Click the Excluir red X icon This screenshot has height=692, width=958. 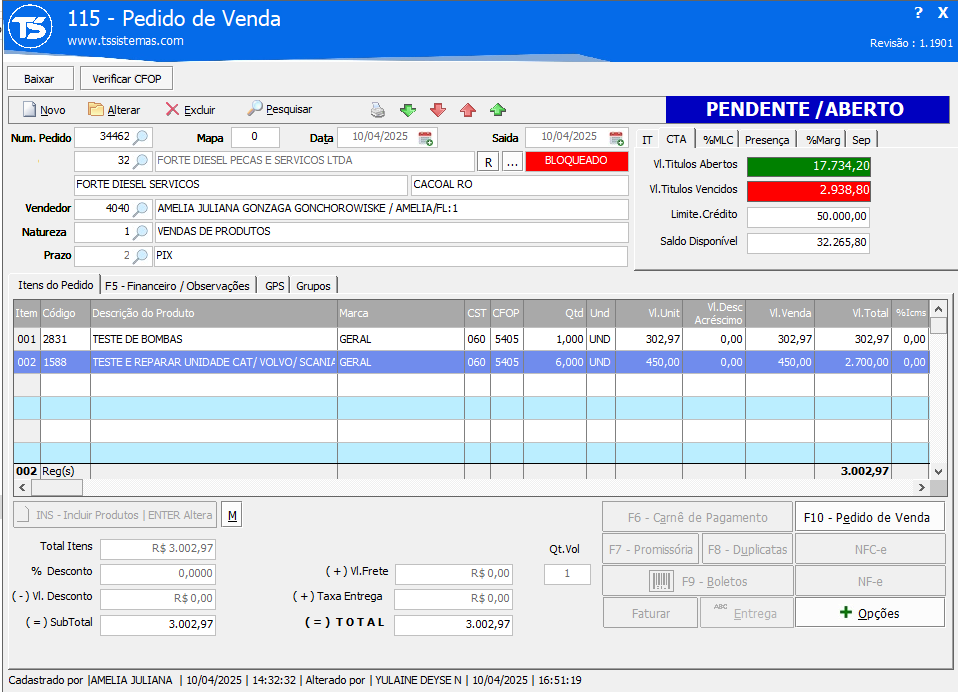pos(173,110)
